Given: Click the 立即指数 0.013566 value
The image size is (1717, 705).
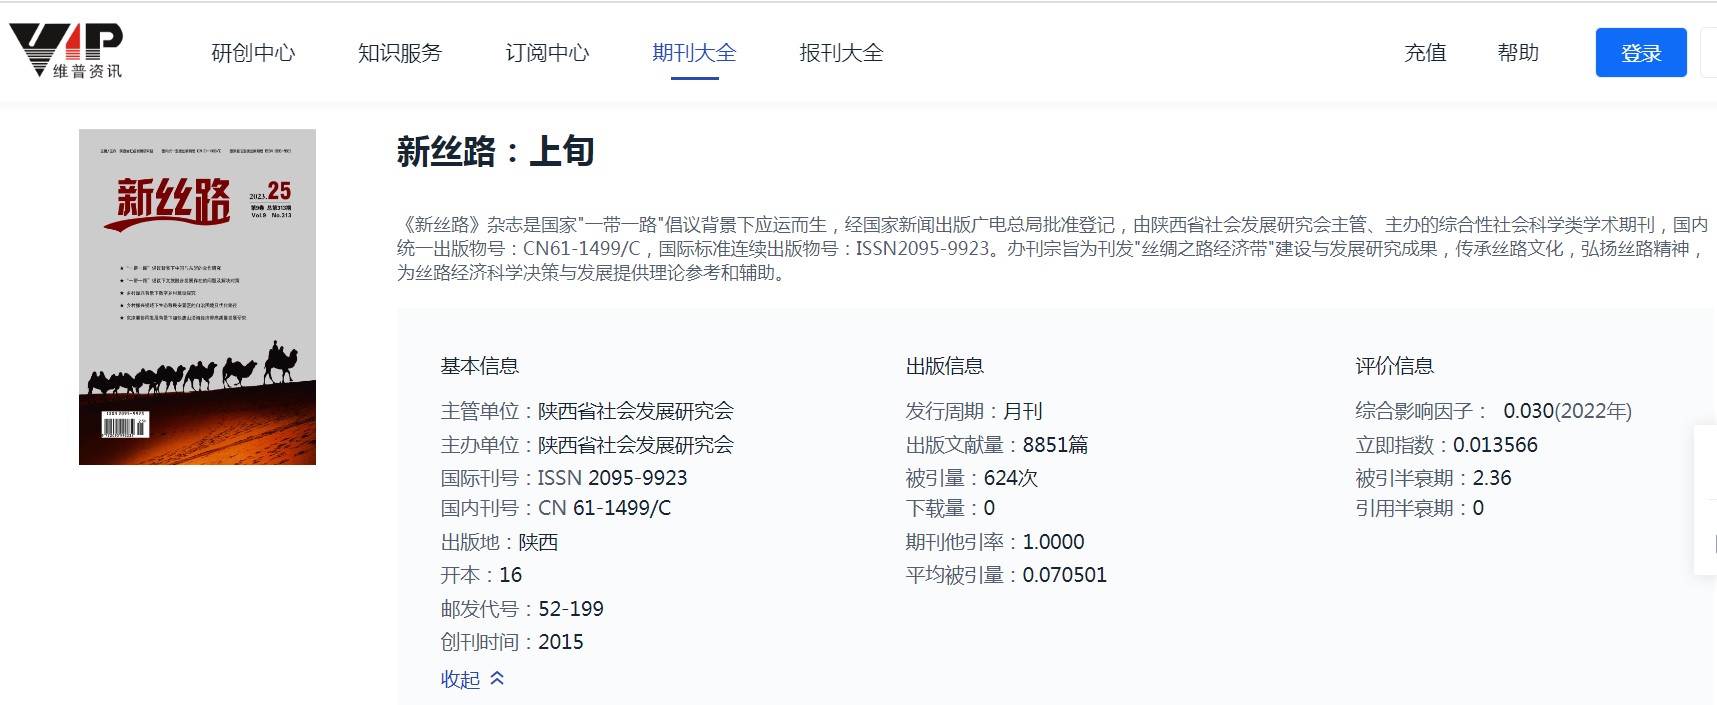Looking at the screenshot, I should coord(1496,445).
